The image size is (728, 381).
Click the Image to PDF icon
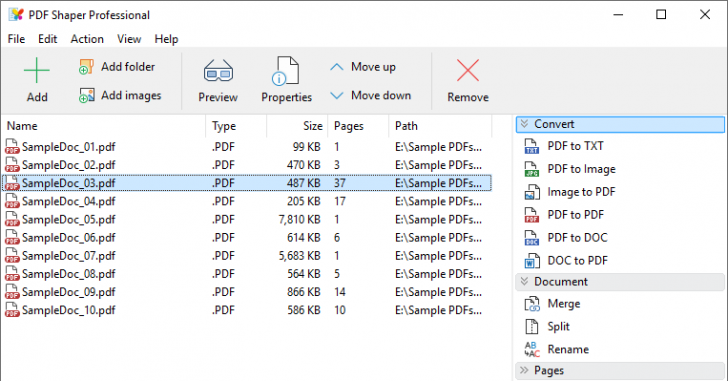[532, 192]
